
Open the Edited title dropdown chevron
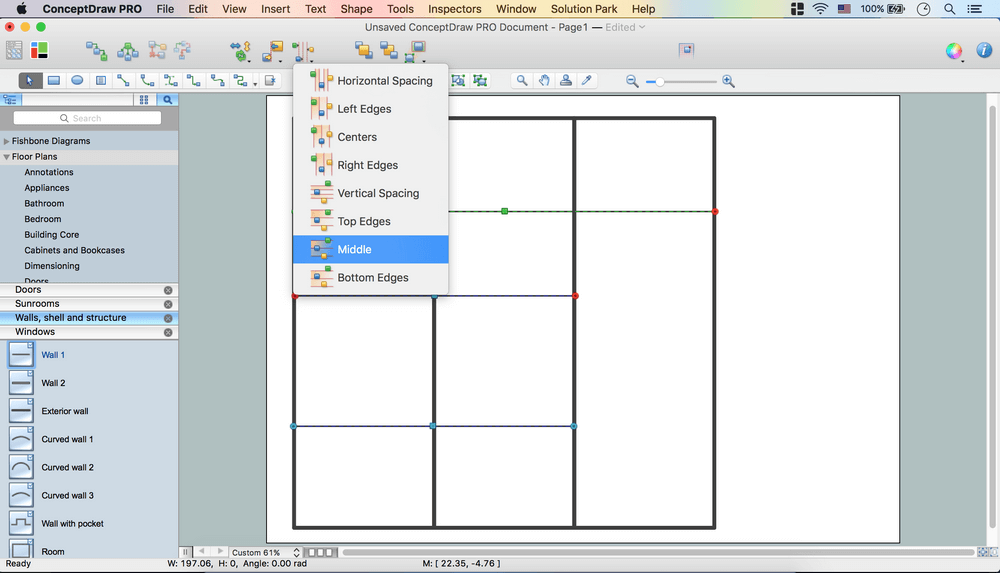coord(642,27)
